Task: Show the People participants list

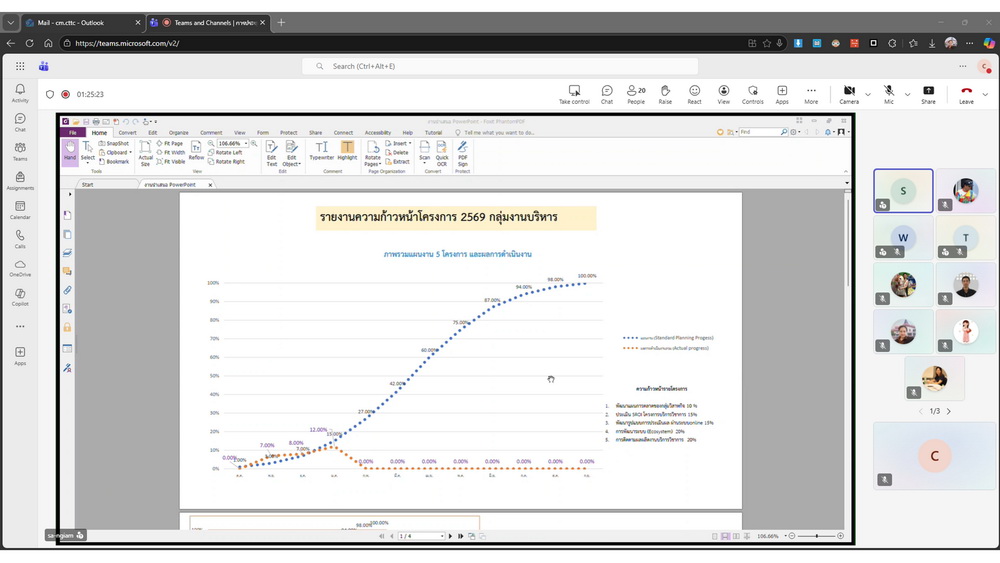Action: (x=636, y=94)
